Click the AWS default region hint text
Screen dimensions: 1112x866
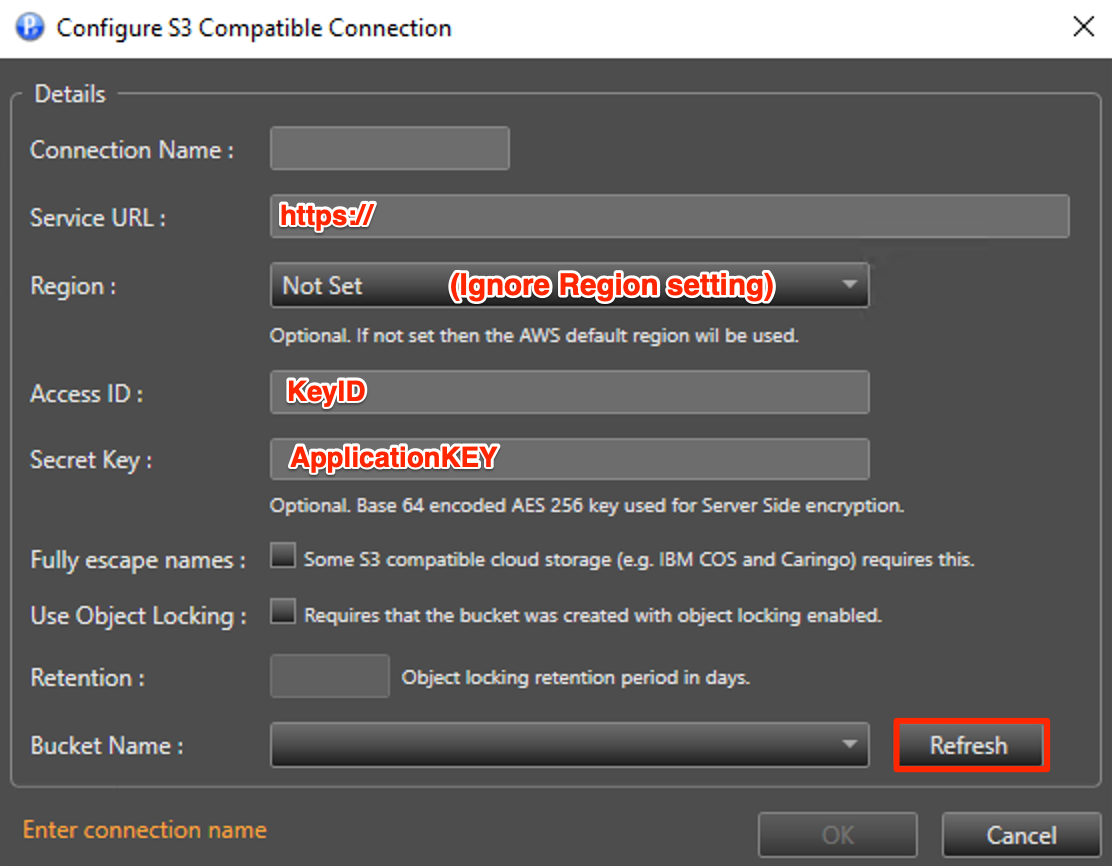tap(534, 335)
